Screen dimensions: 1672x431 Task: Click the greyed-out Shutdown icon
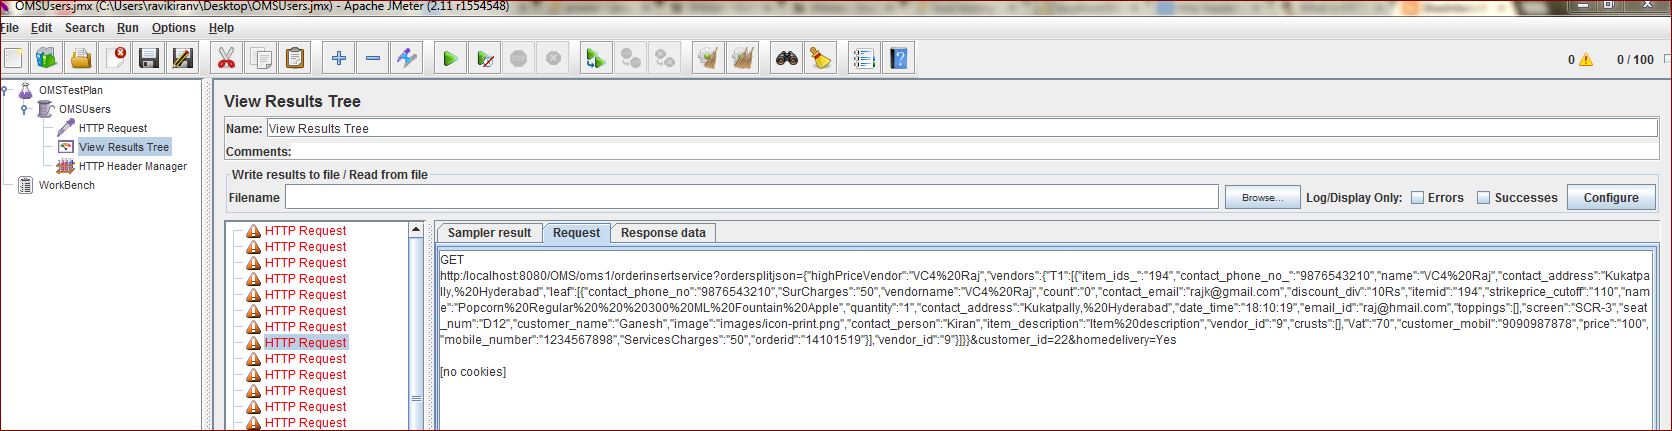pos(553,59)
